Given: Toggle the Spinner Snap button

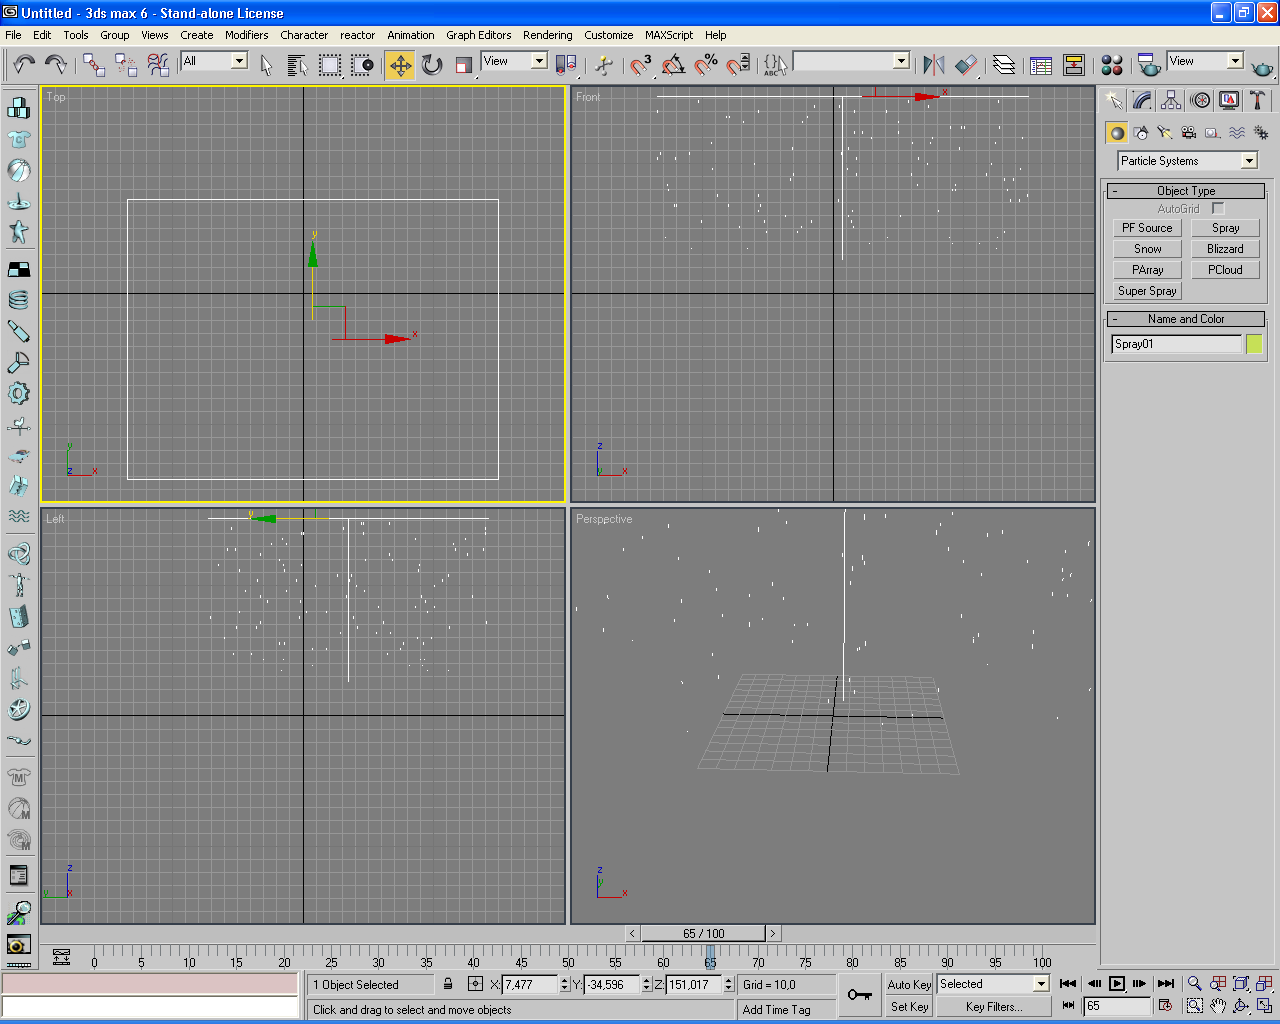Looking at the screenshot, I should pyautogui.click(x=737, y=65).
